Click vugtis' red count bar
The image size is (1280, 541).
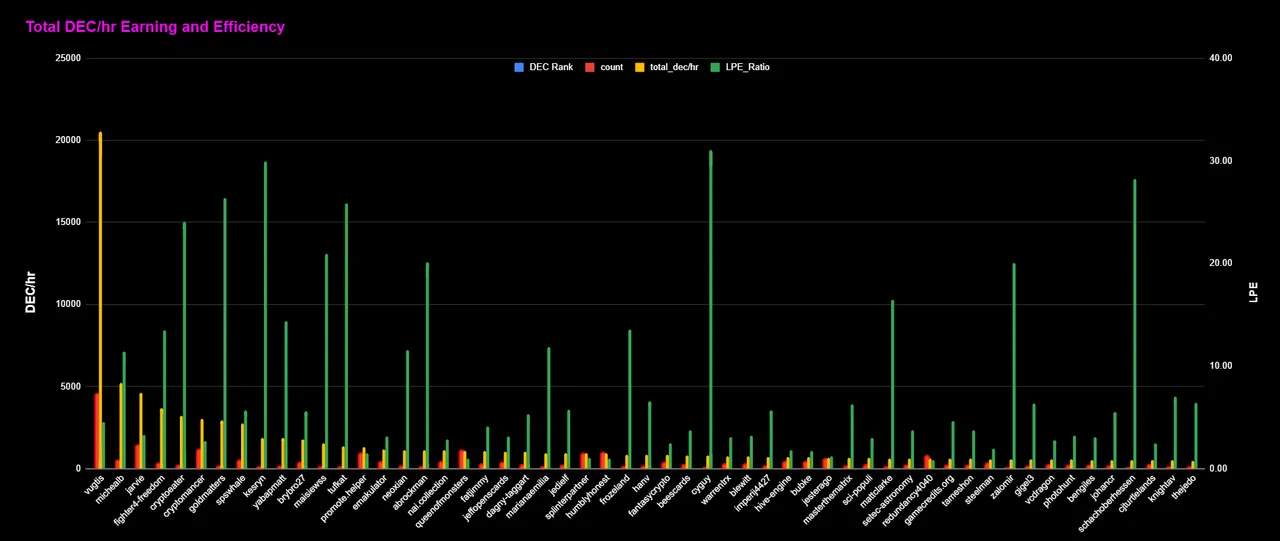pos(96,431)
